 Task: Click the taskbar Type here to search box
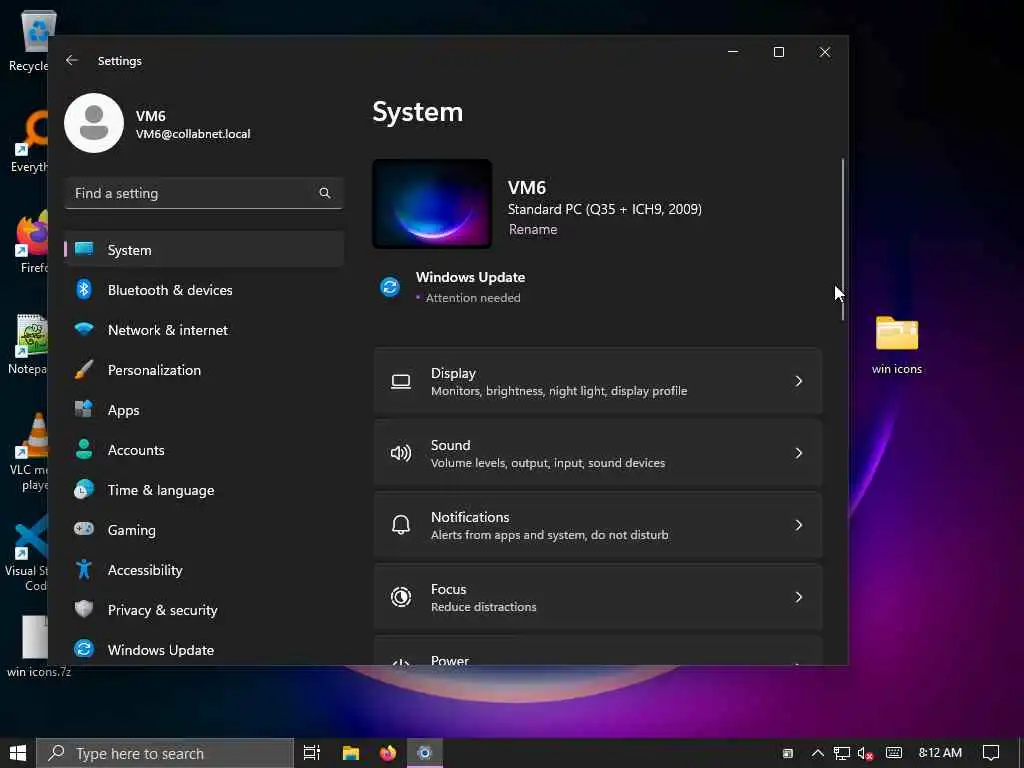pyautogui.click(x=165, y=753)
